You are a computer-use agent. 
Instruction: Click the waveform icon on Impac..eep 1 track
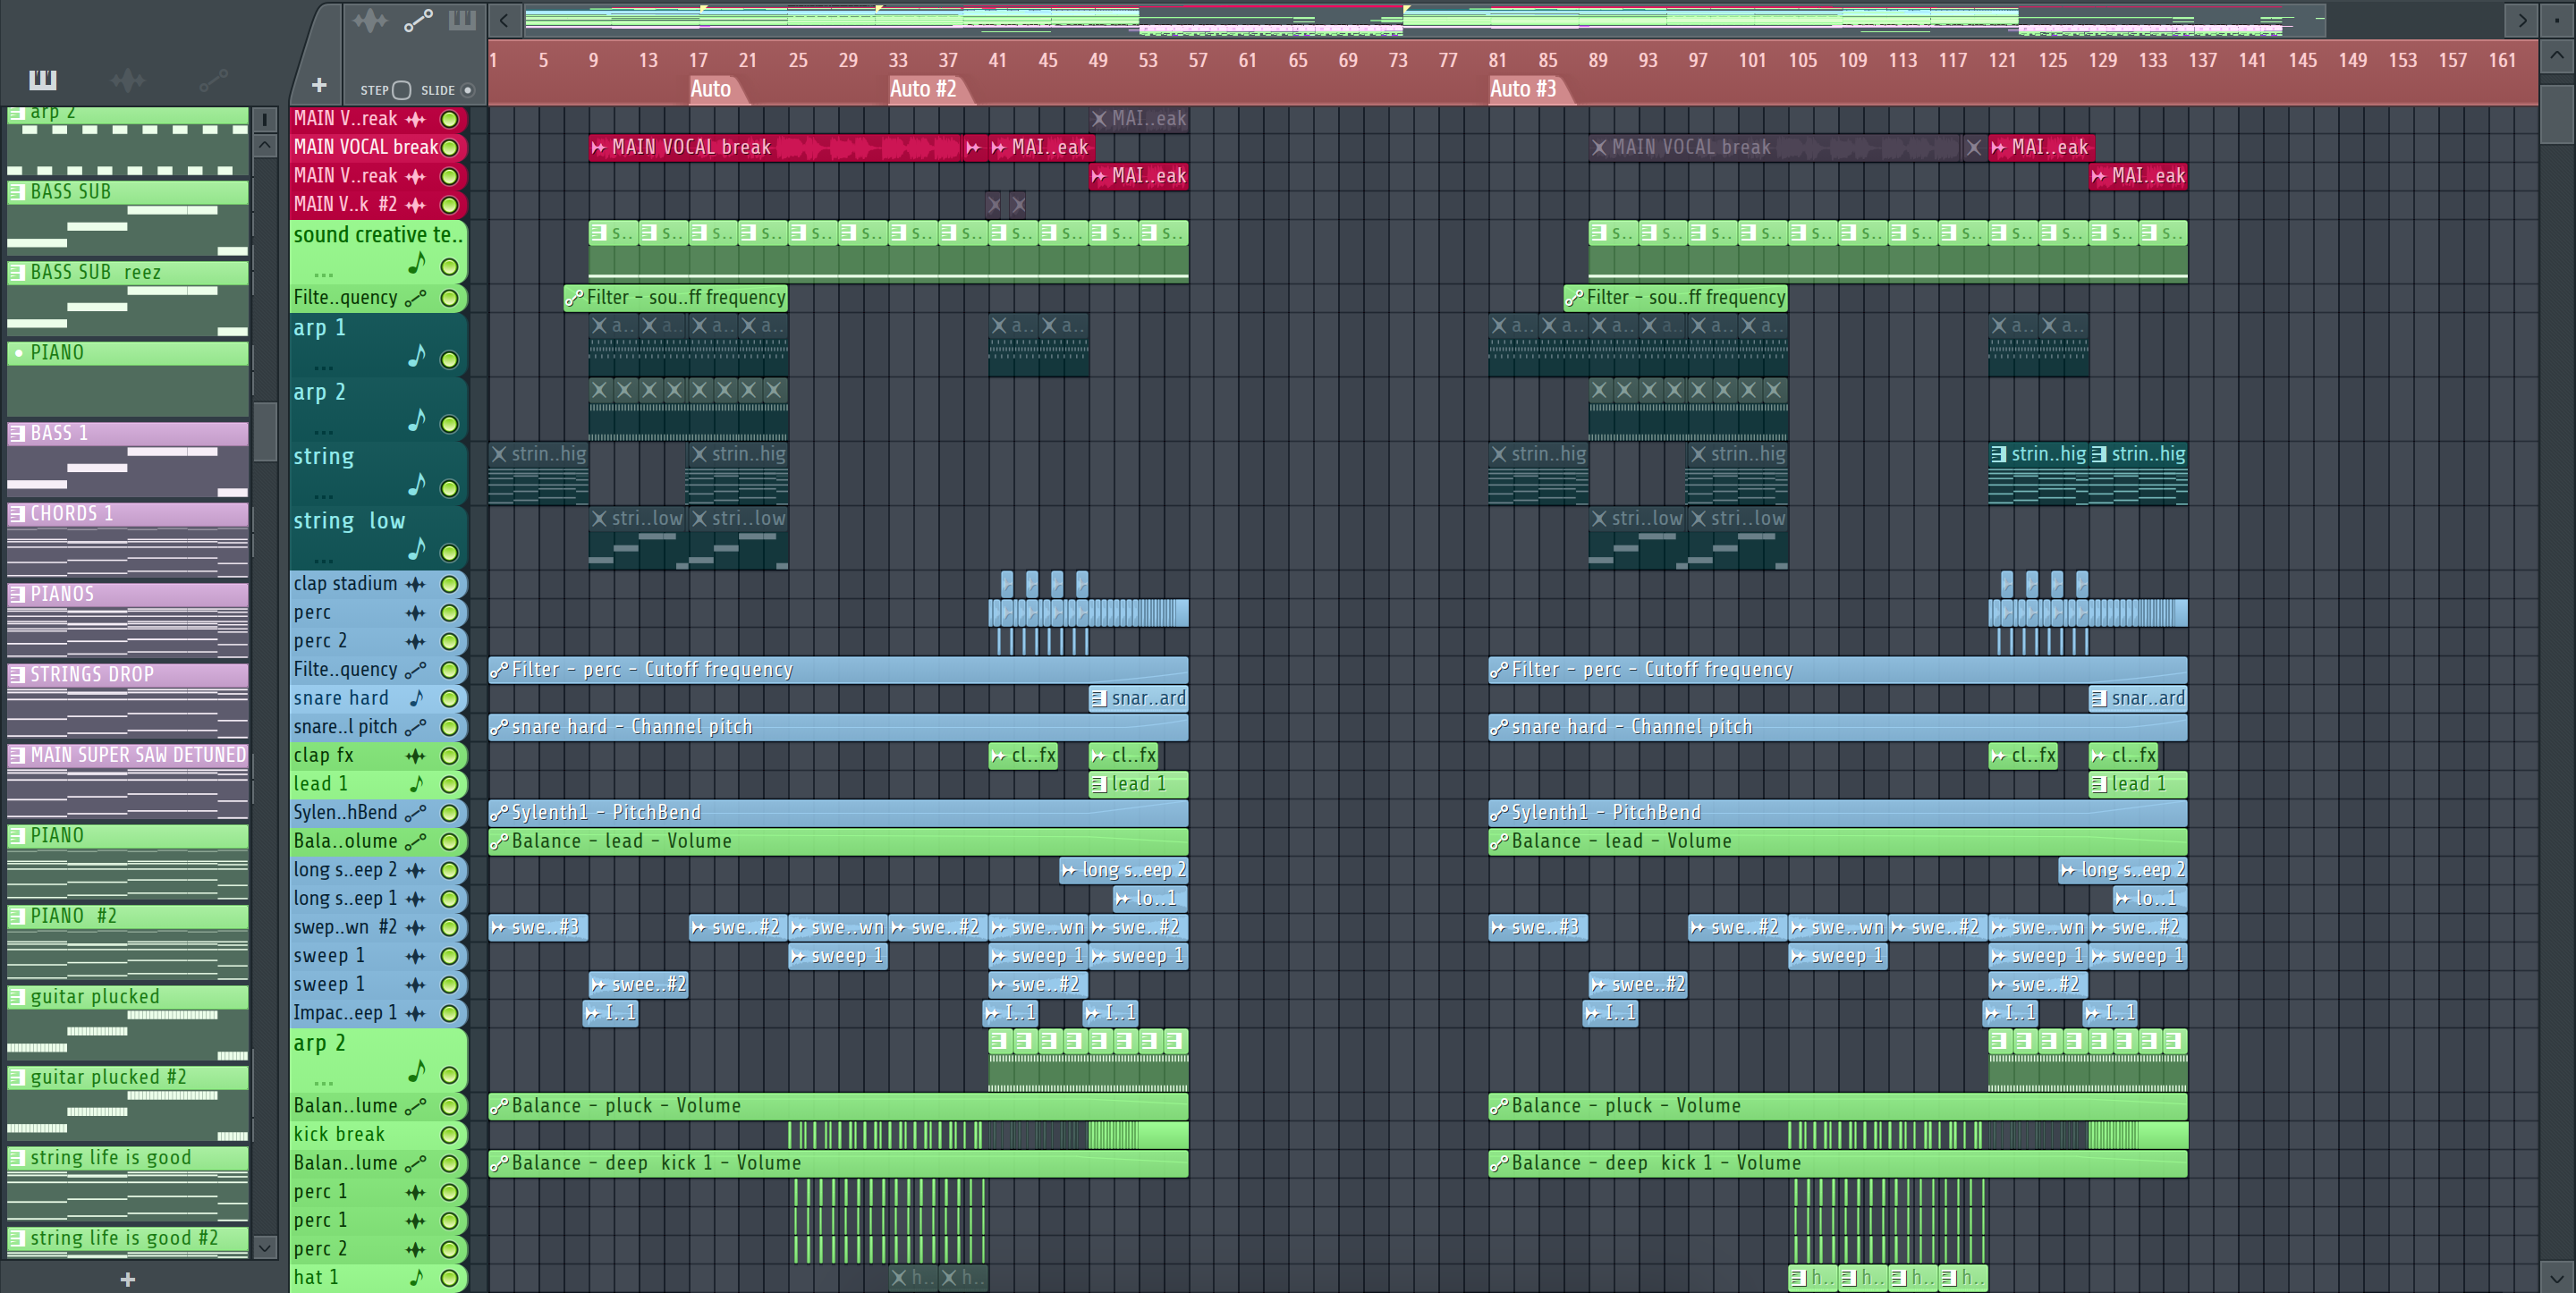(x=416, y=1013)
